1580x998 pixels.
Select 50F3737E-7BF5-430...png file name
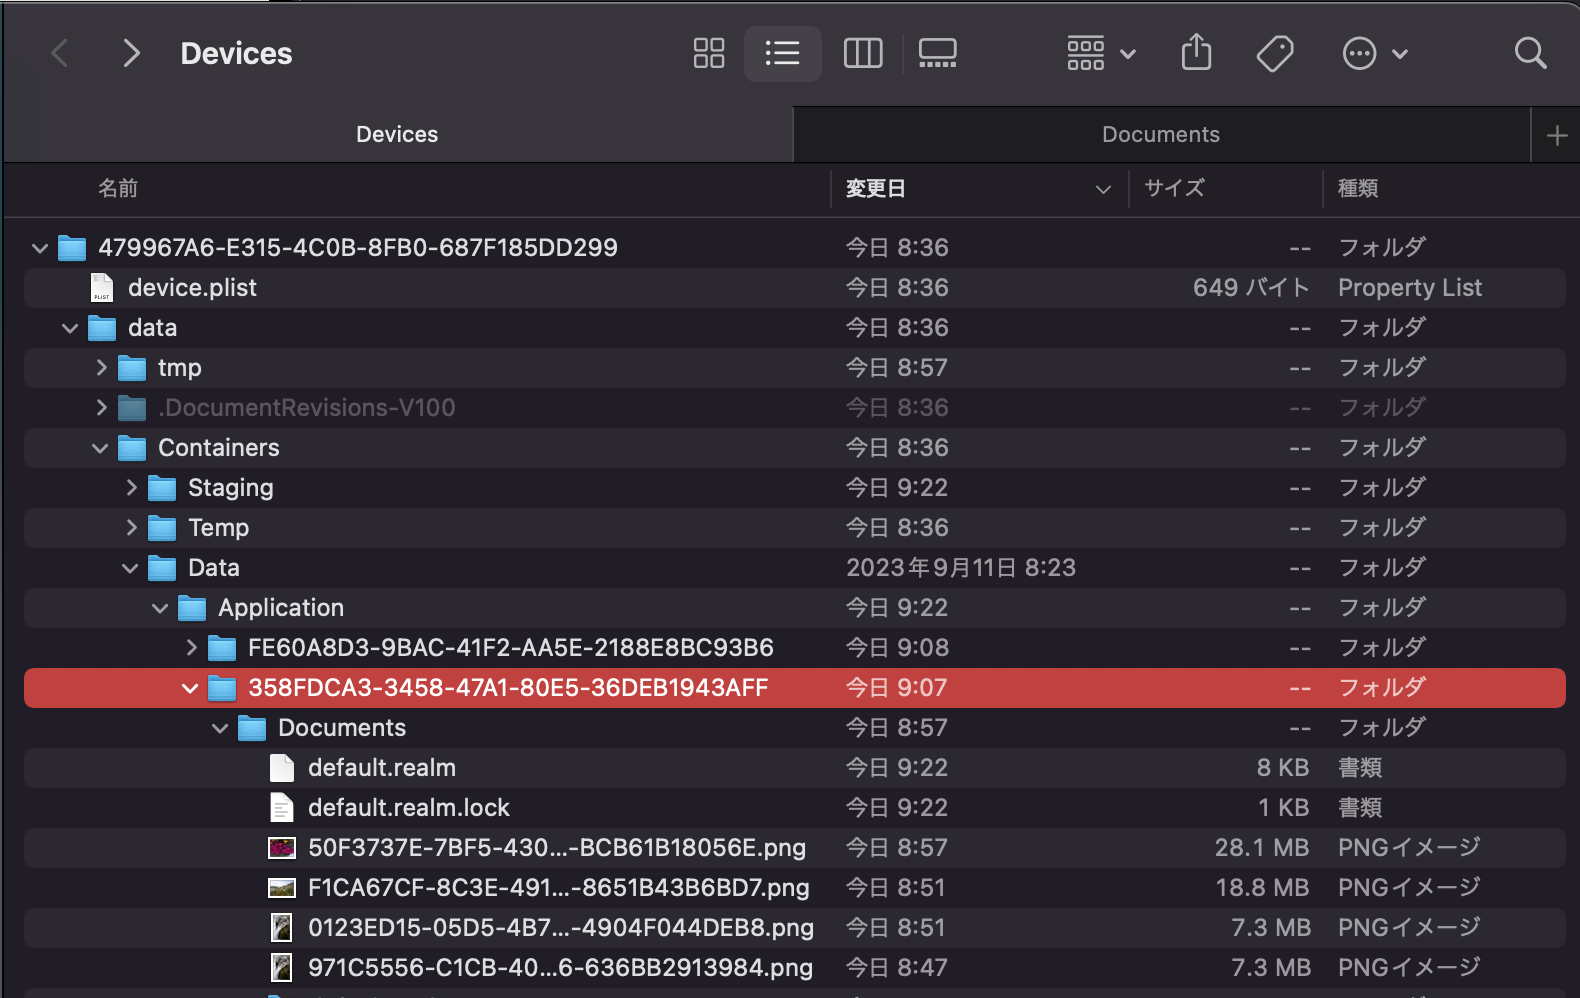557,848
